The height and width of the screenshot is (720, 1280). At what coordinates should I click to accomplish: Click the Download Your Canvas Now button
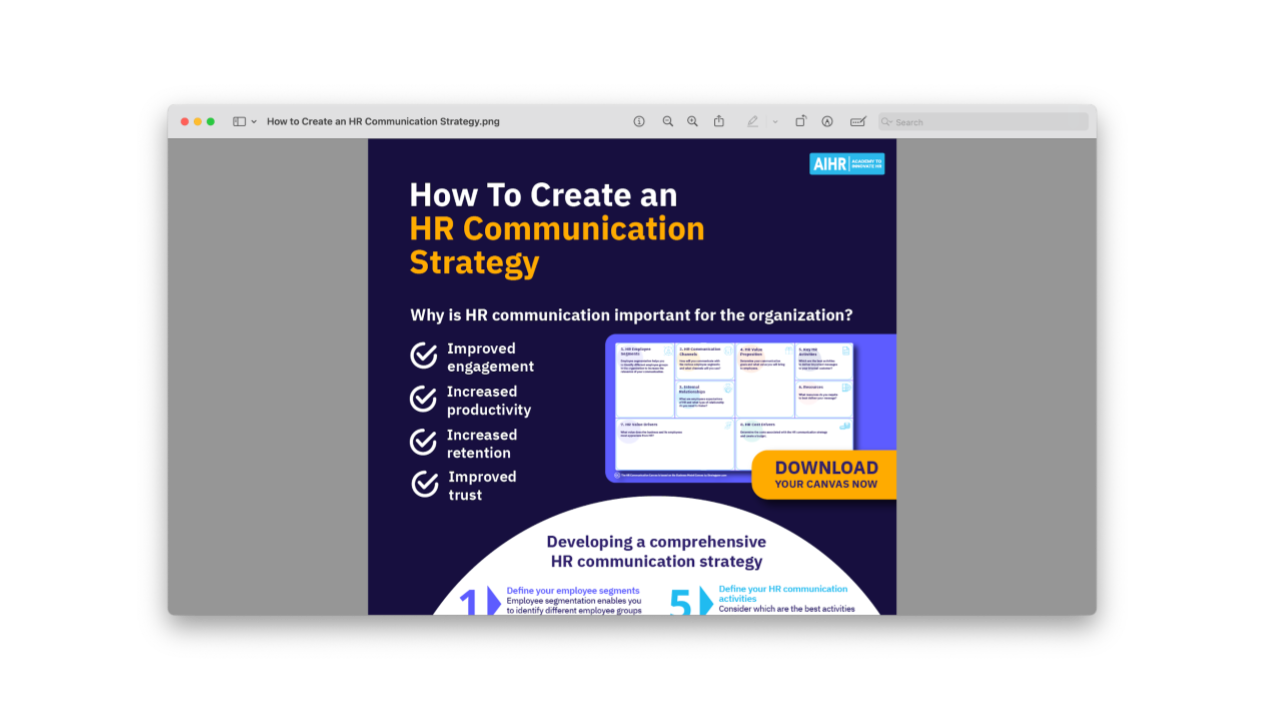click(x=825, y=475)
